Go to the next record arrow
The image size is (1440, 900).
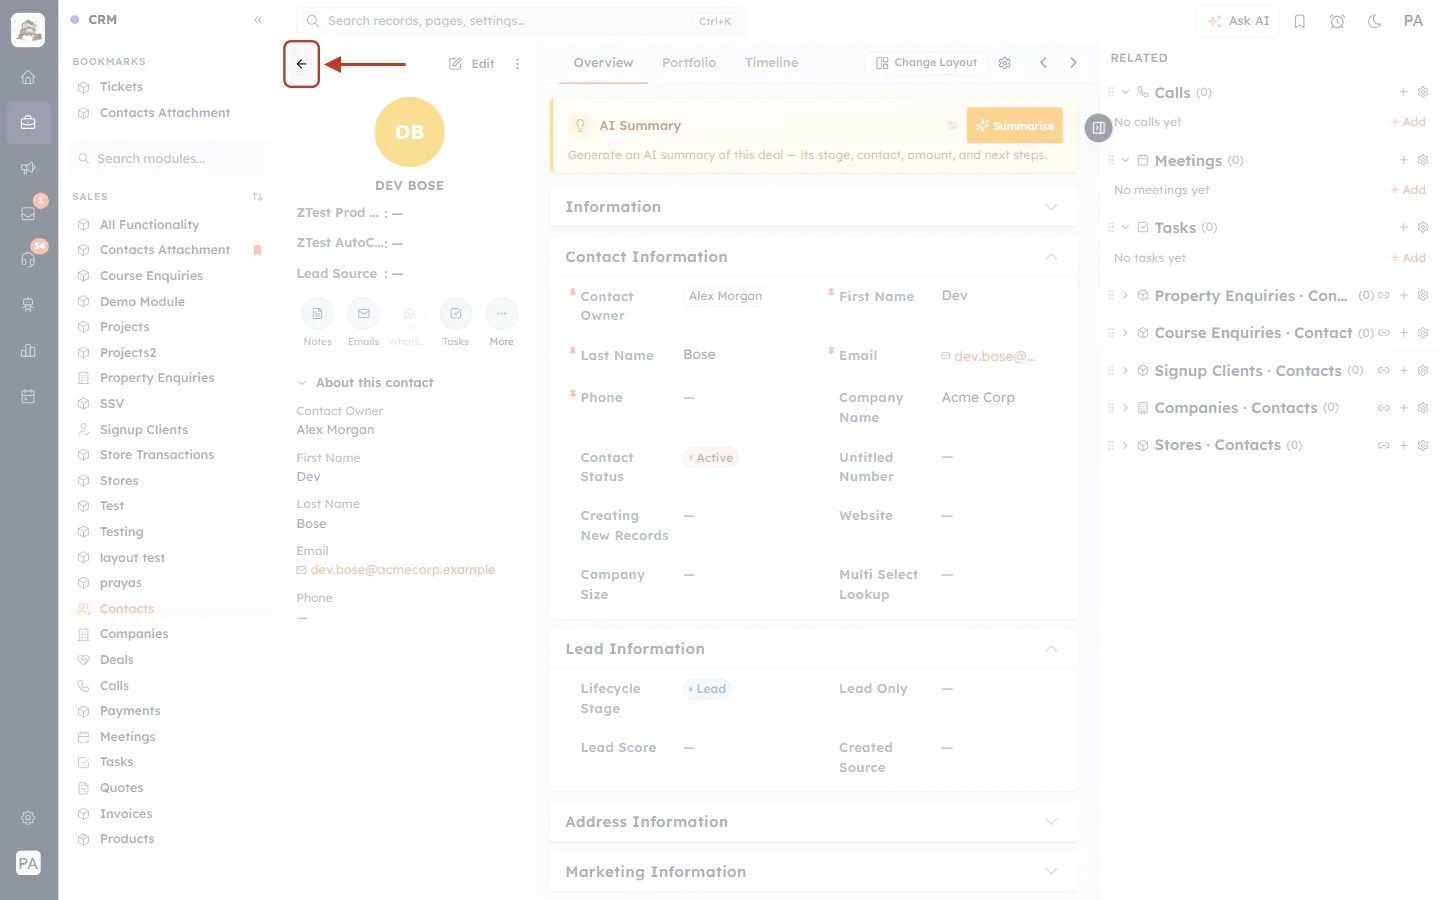pyautogui.click(x=1073, y=63)
